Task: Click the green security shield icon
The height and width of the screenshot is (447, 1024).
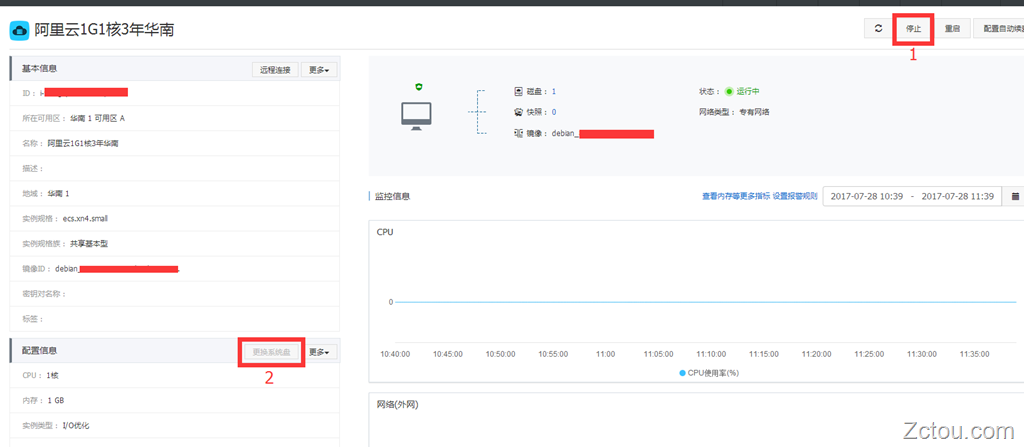Action: [x=419, y=87]
